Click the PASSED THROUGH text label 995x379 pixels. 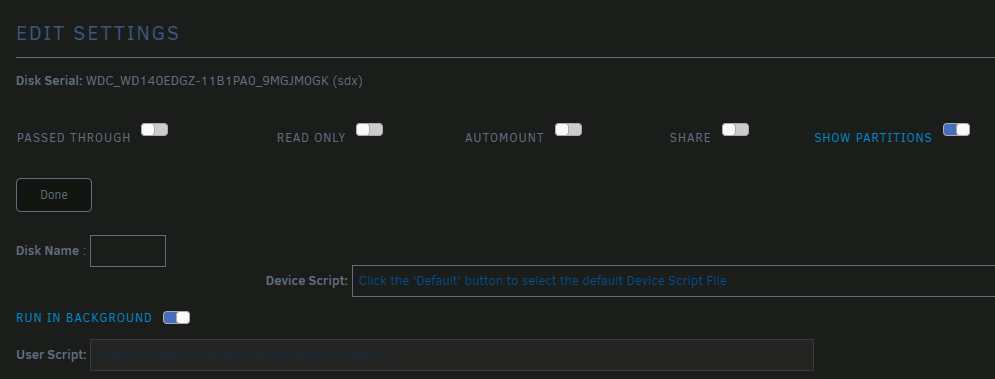tap(74, 138)
